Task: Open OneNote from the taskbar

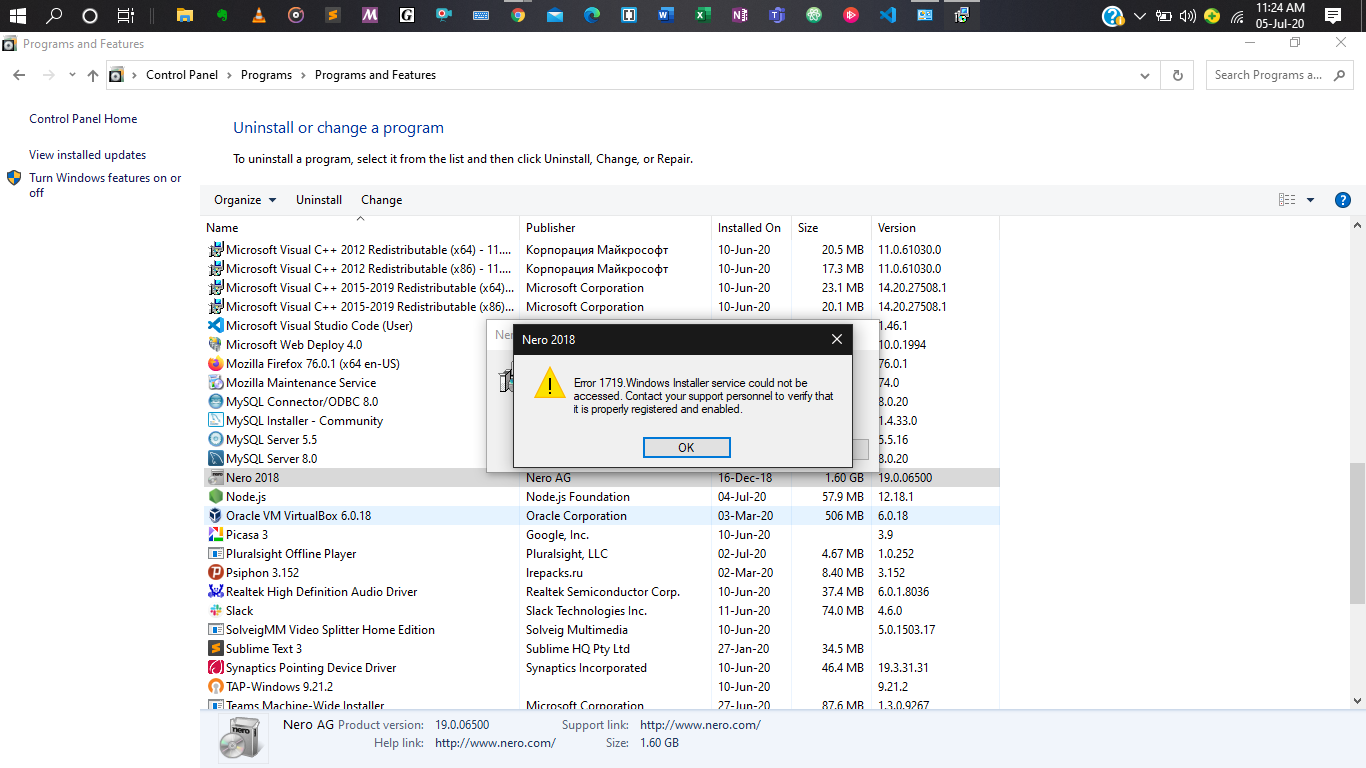Action: tap(740, 15)
